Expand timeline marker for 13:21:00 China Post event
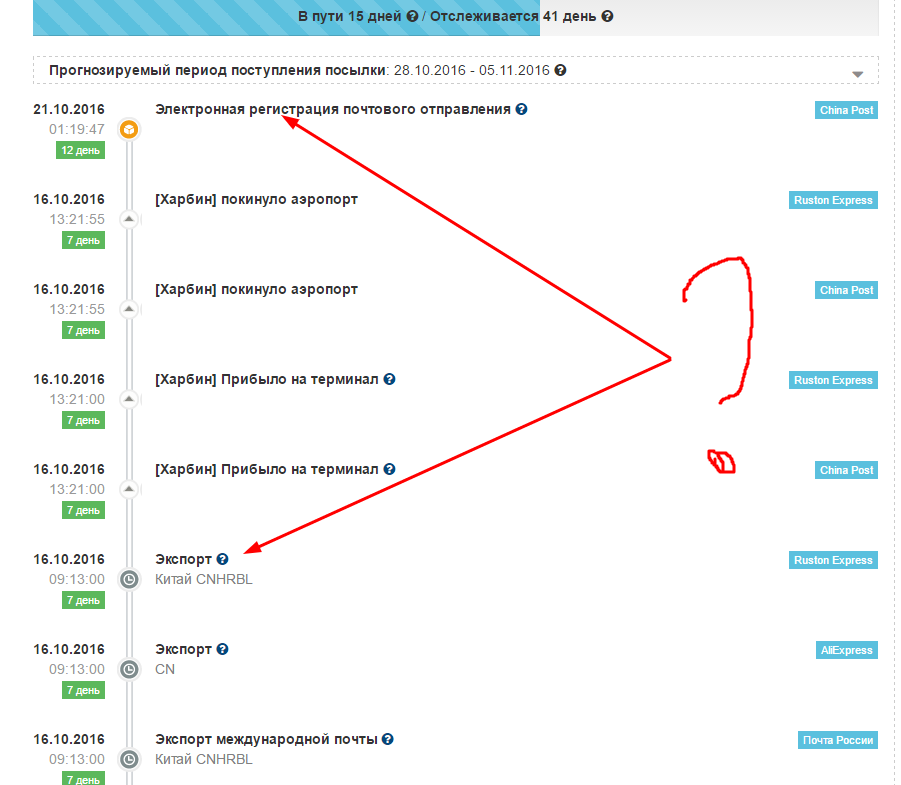Image resolution: width=901 pixels, height=785 pixels. [128, 489]
